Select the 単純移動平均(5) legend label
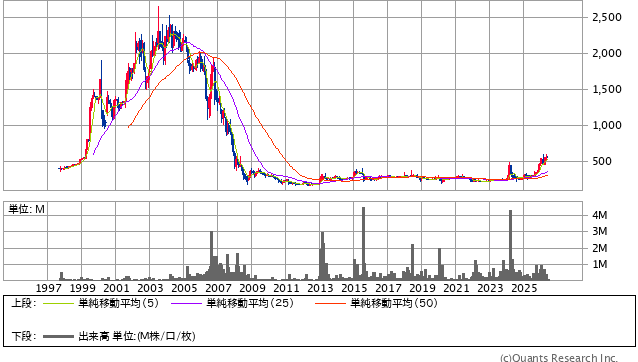The image size is (638, 362). tap(118, 303)
